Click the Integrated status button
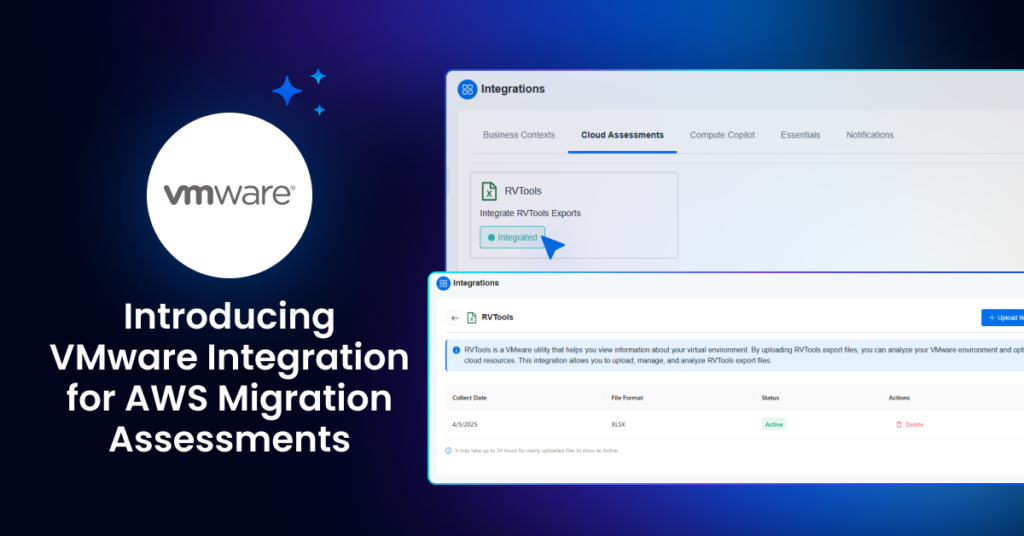Screen dimensions: 1024x536 [x=513, y=238]
